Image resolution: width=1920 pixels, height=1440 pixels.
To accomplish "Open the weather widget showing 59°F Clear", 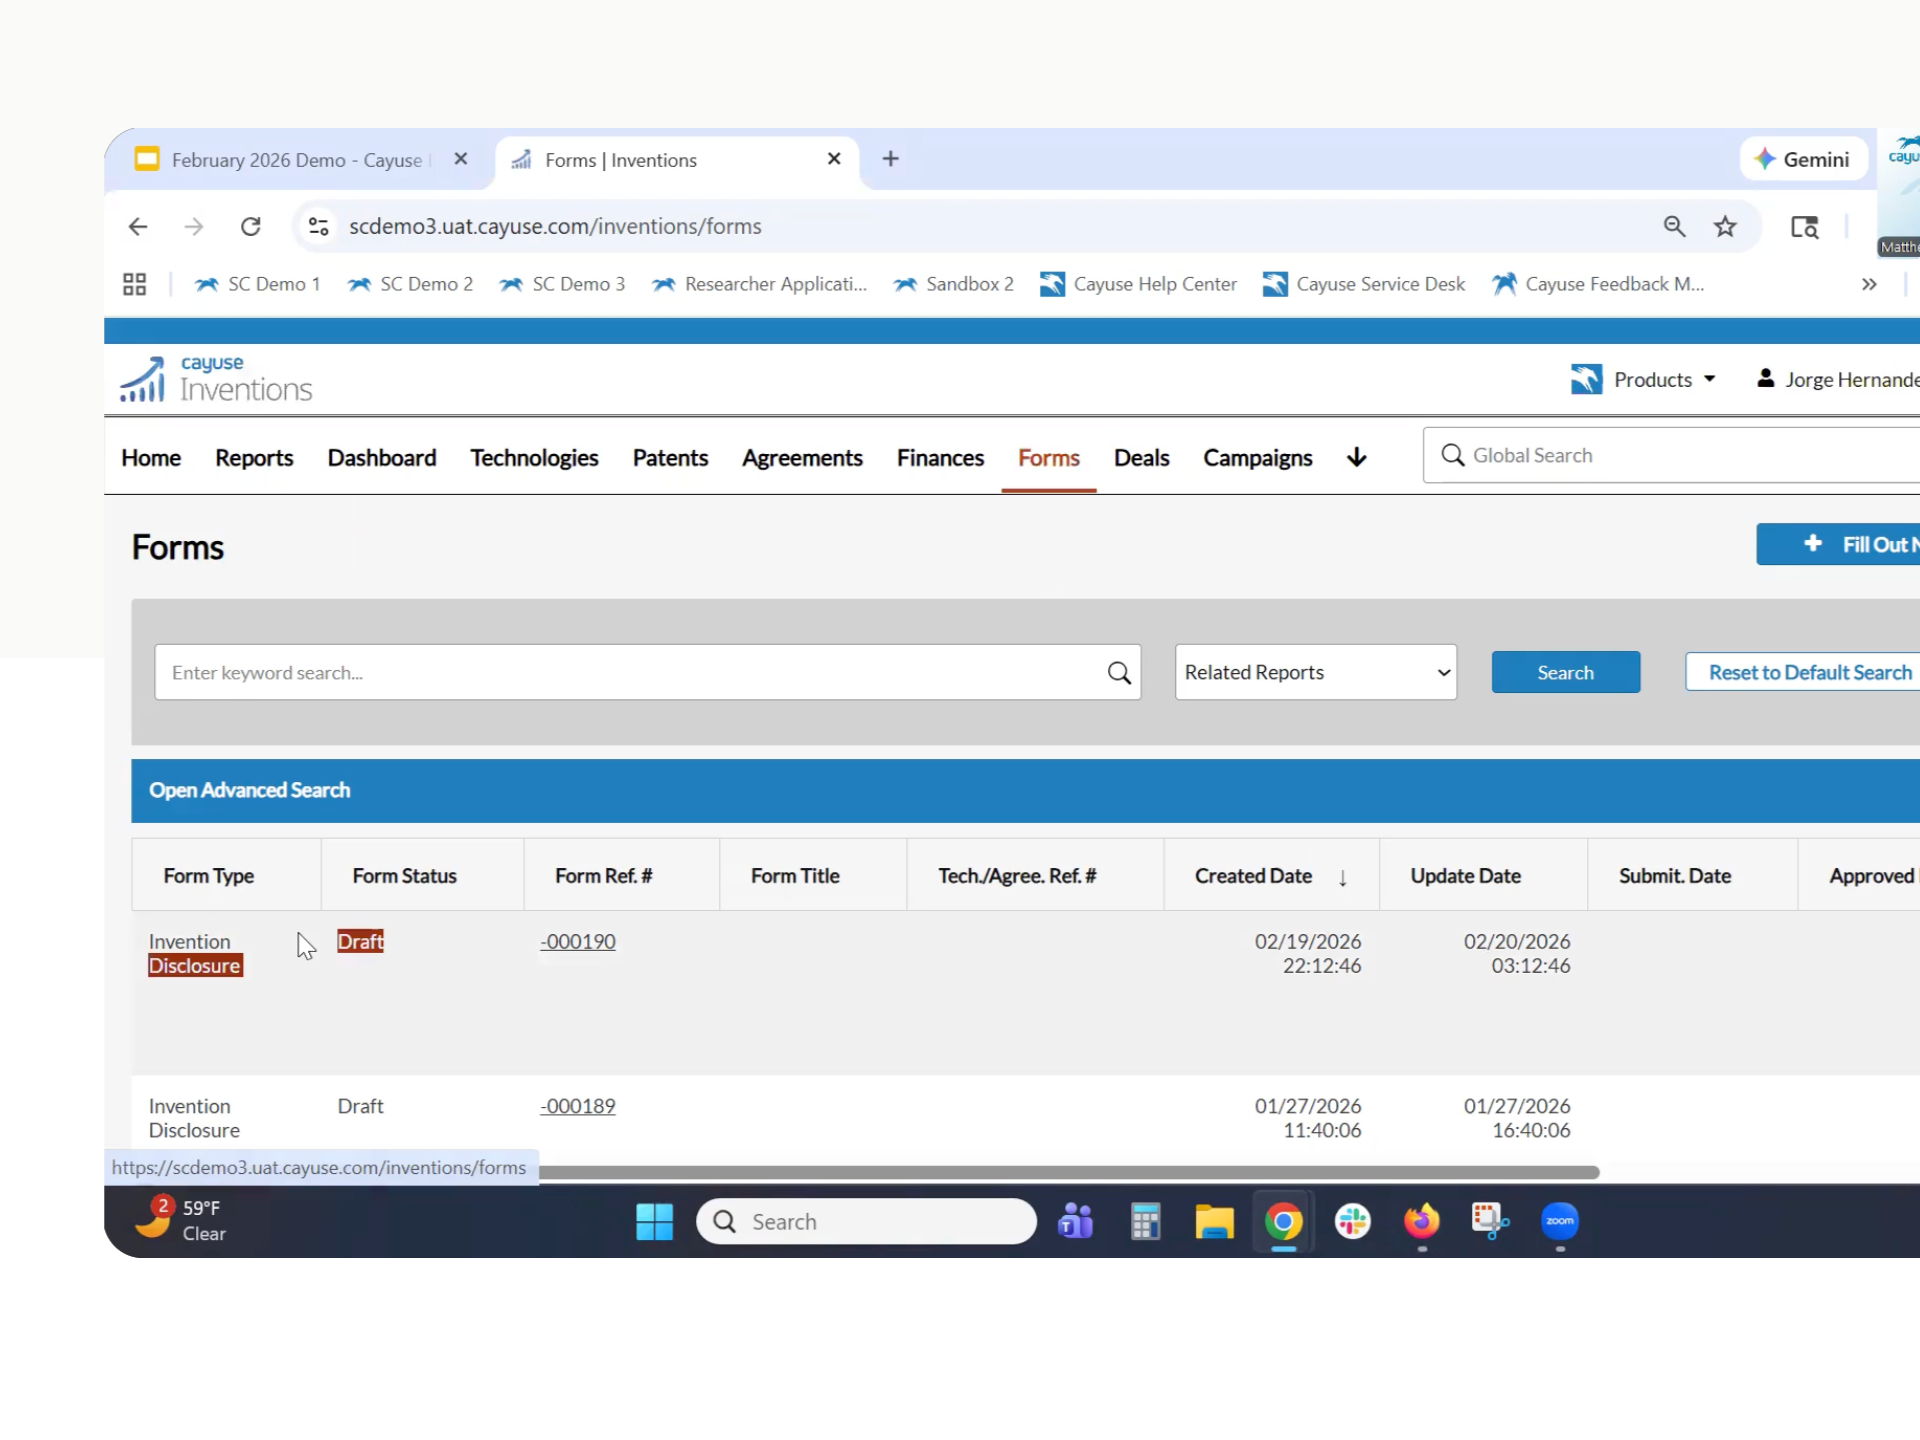I will point(181,1220).
